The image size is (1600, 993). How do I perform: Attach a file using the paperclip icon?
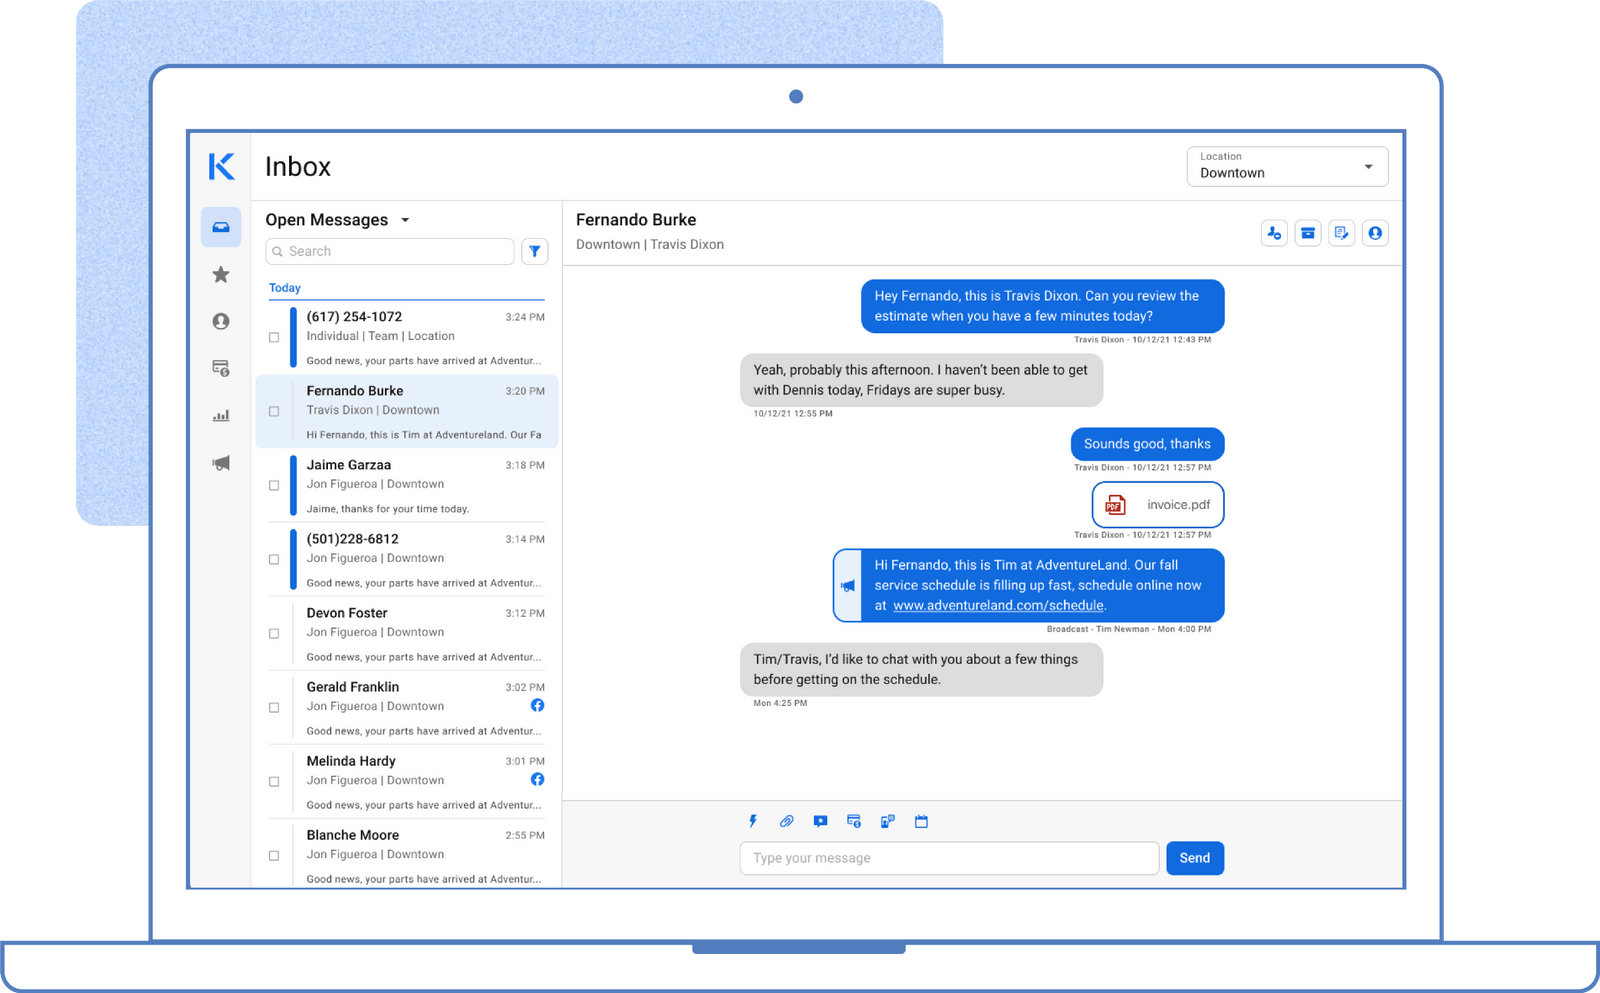786,821
